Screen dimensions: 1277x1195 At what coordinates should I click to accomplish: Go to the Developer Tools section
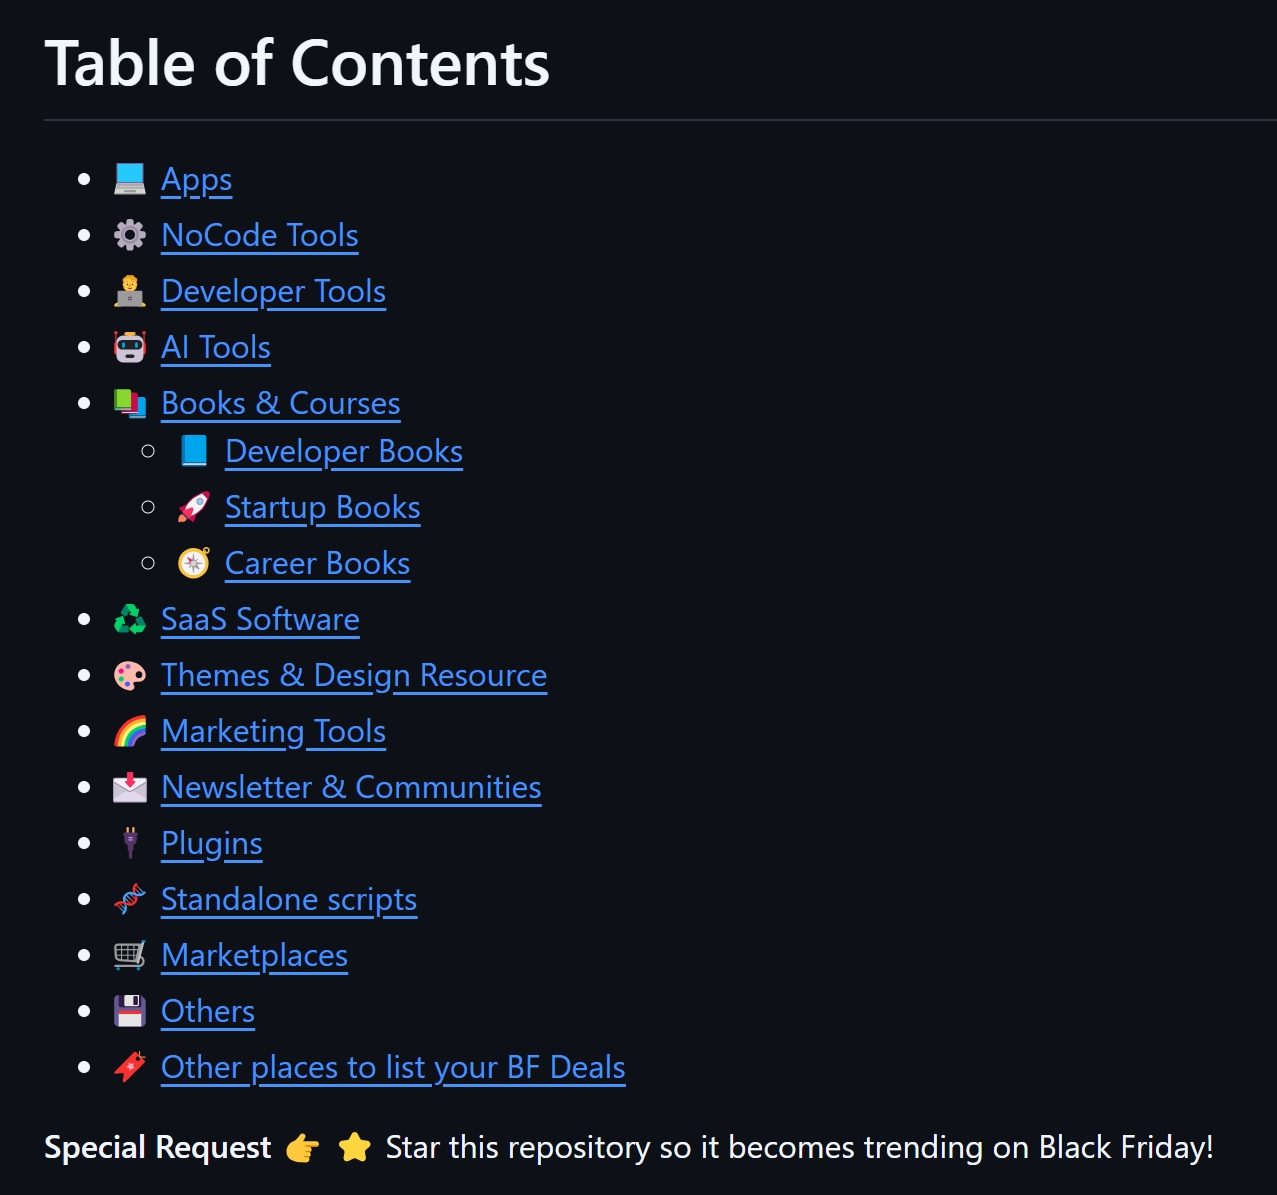(x=273, y=292)
